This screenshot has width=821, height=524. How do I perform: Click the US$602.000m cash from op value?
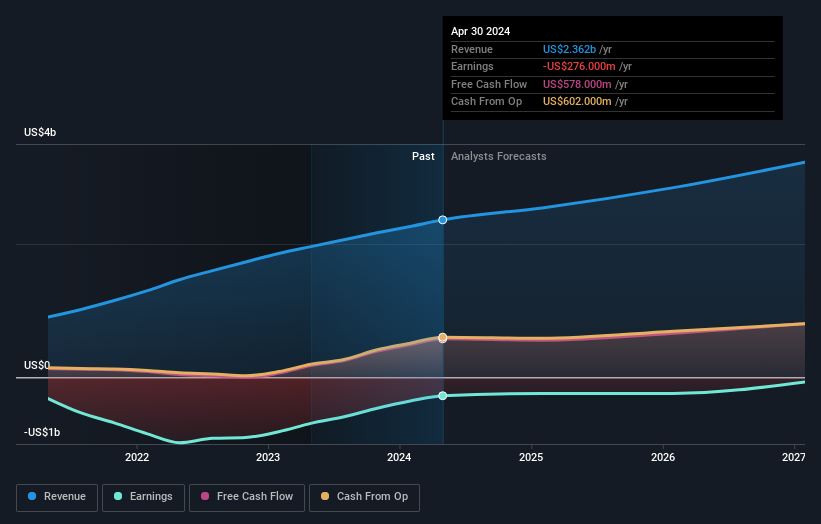(577, 102)
